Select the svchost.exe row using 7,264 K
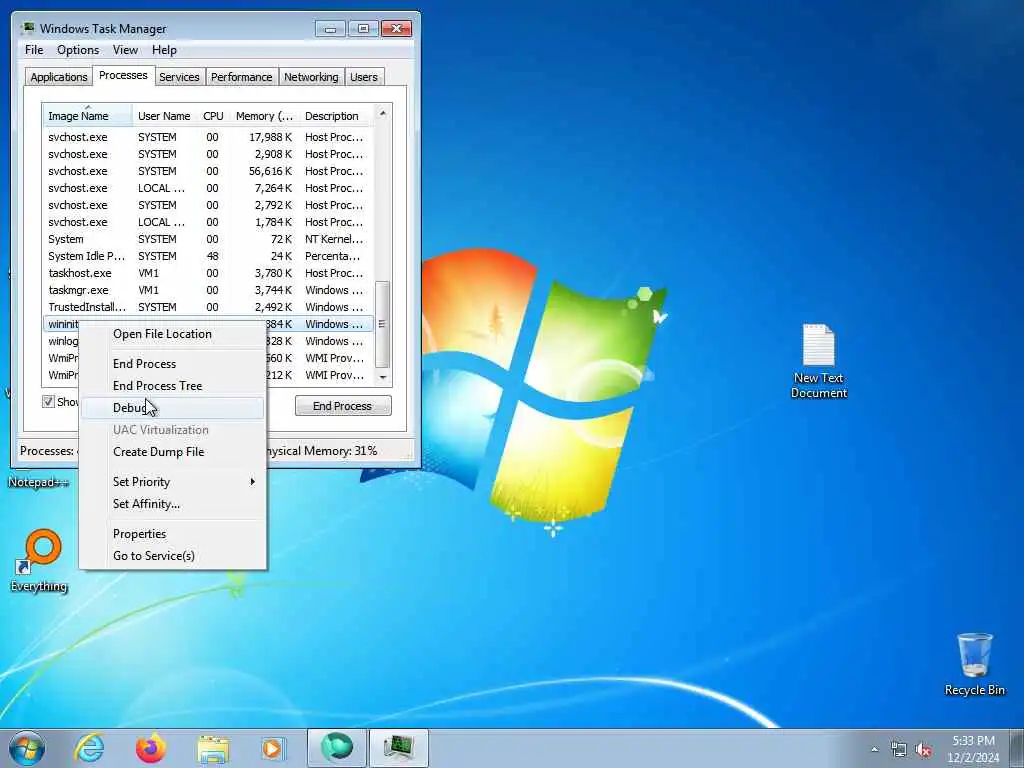The image size is (1024, 768). 208,188
